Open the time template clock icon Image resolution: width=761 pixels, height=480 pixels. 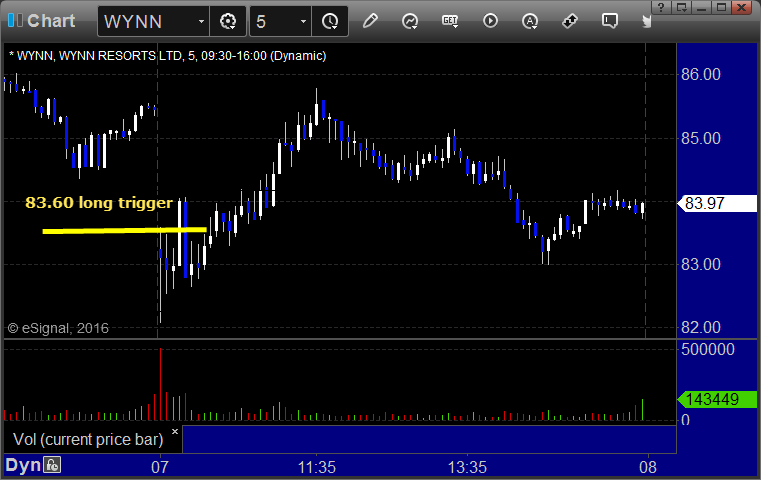(x=330, y=21)
